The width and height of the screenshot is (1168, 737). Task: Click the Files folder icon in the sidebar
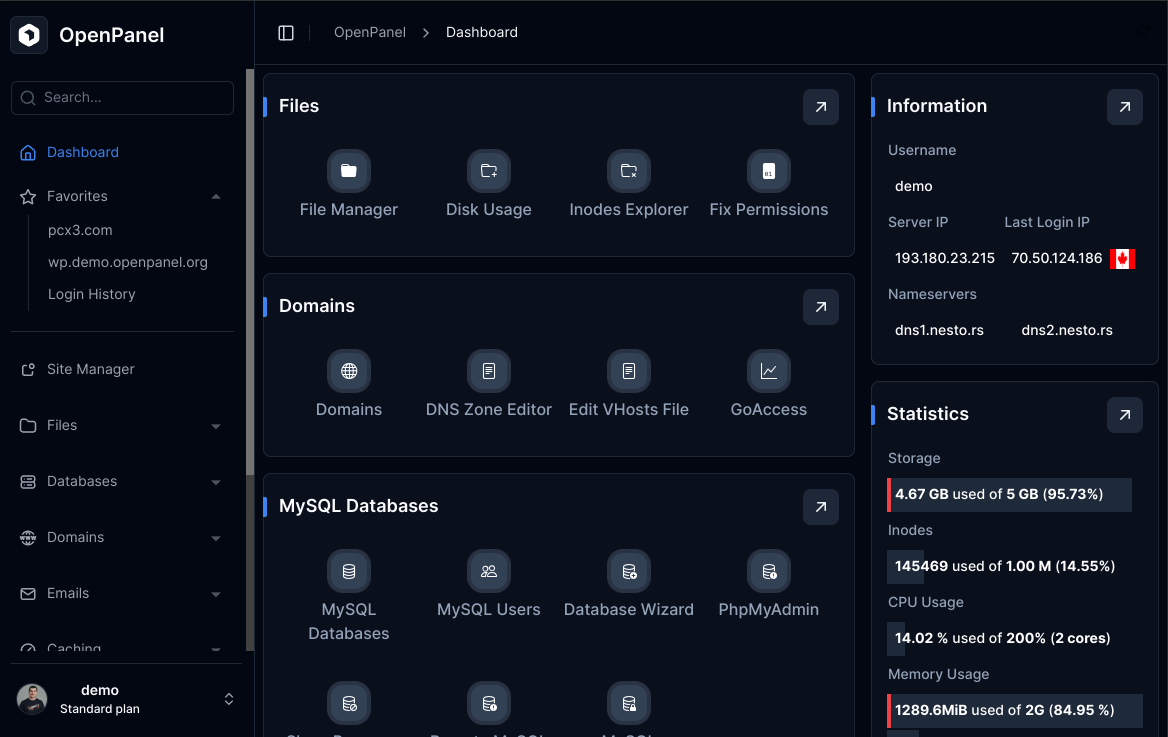tap(28, 426)
